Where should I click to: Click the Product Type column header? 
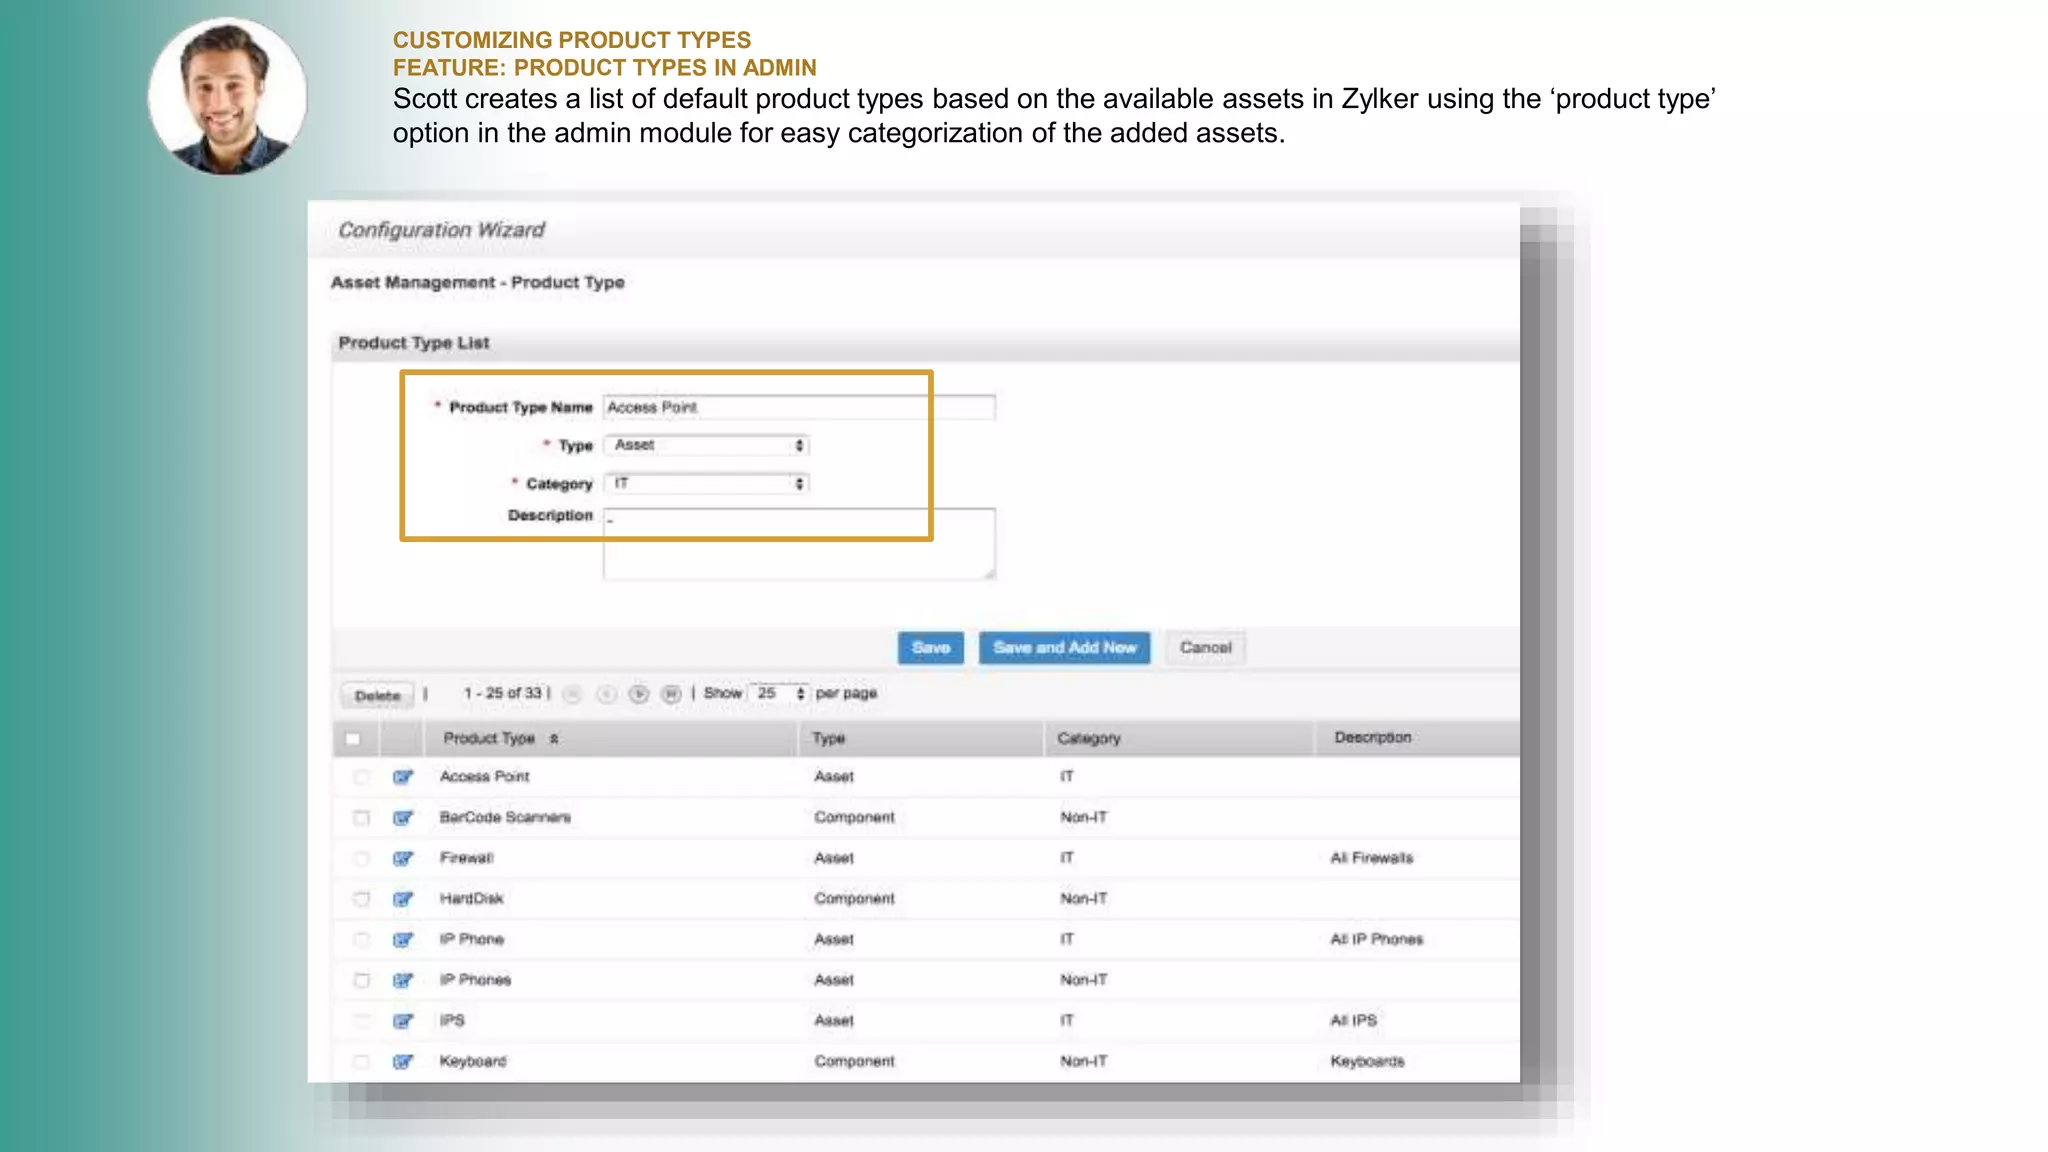[x=489, y=738]
